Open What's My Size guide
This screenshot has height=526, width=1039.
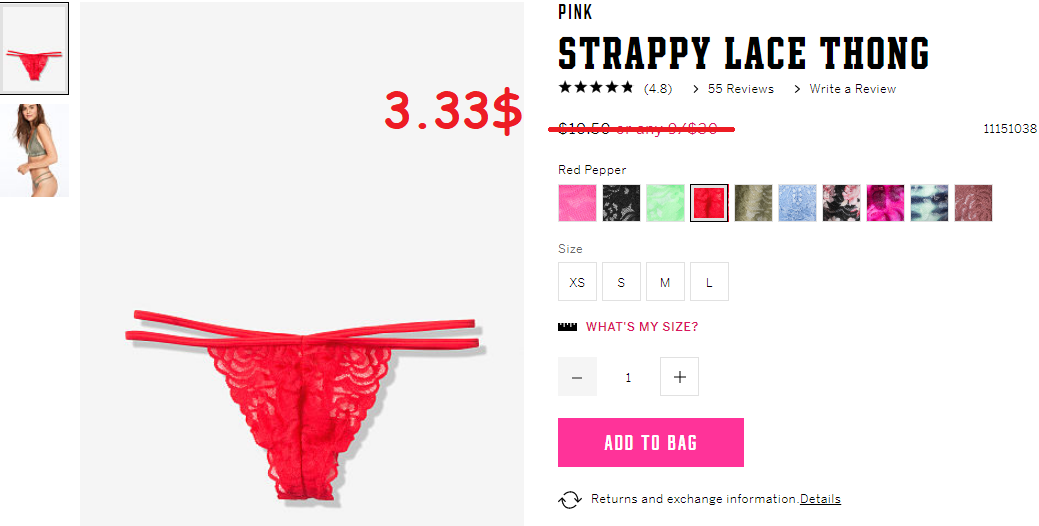point(641,327)
